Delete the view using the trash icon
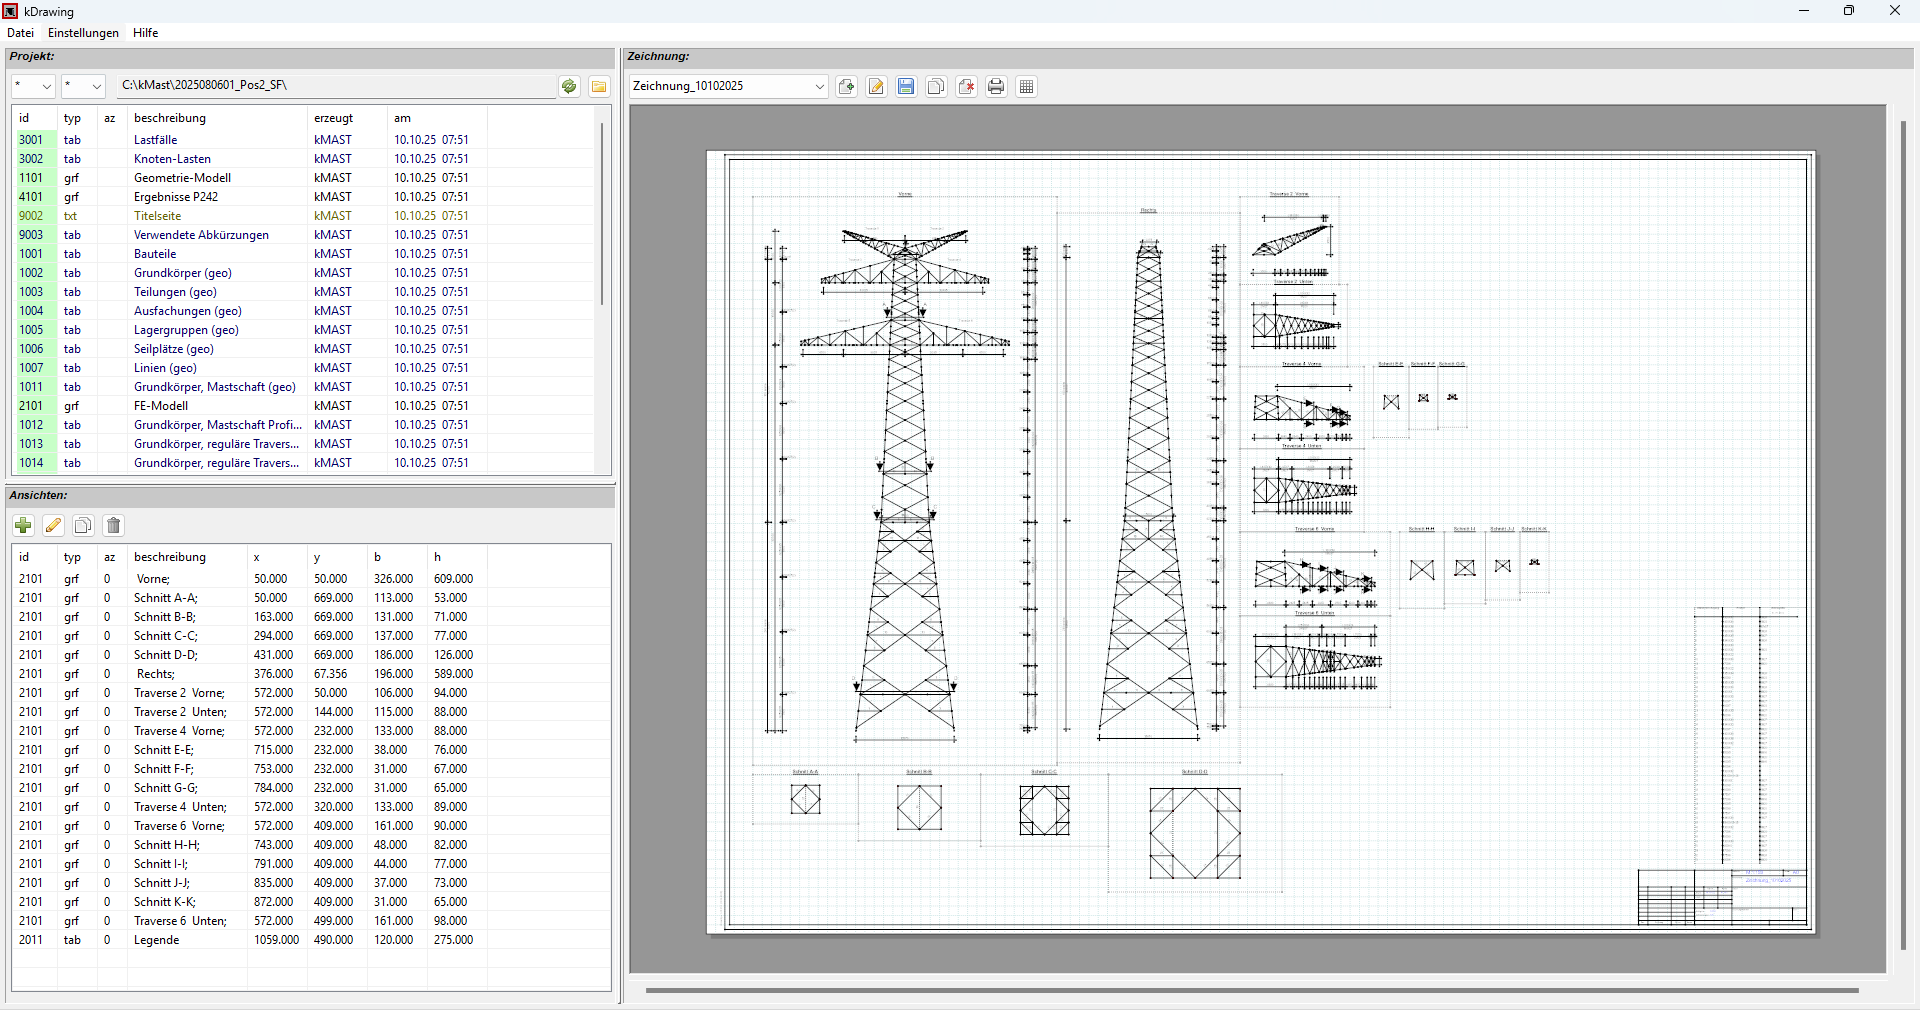The width and height of the screenshot is (1920, 1010). pos(114,526)
